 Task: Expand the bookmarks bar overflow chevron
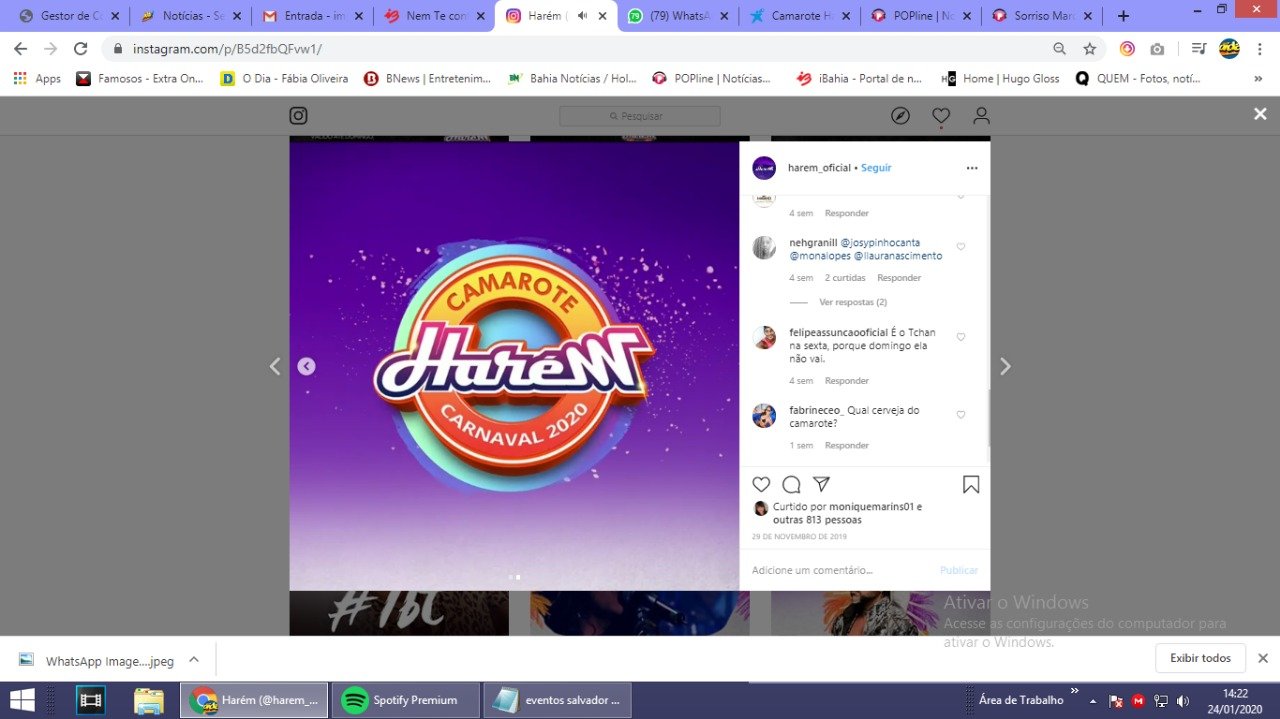click(x=1257, y=78)
